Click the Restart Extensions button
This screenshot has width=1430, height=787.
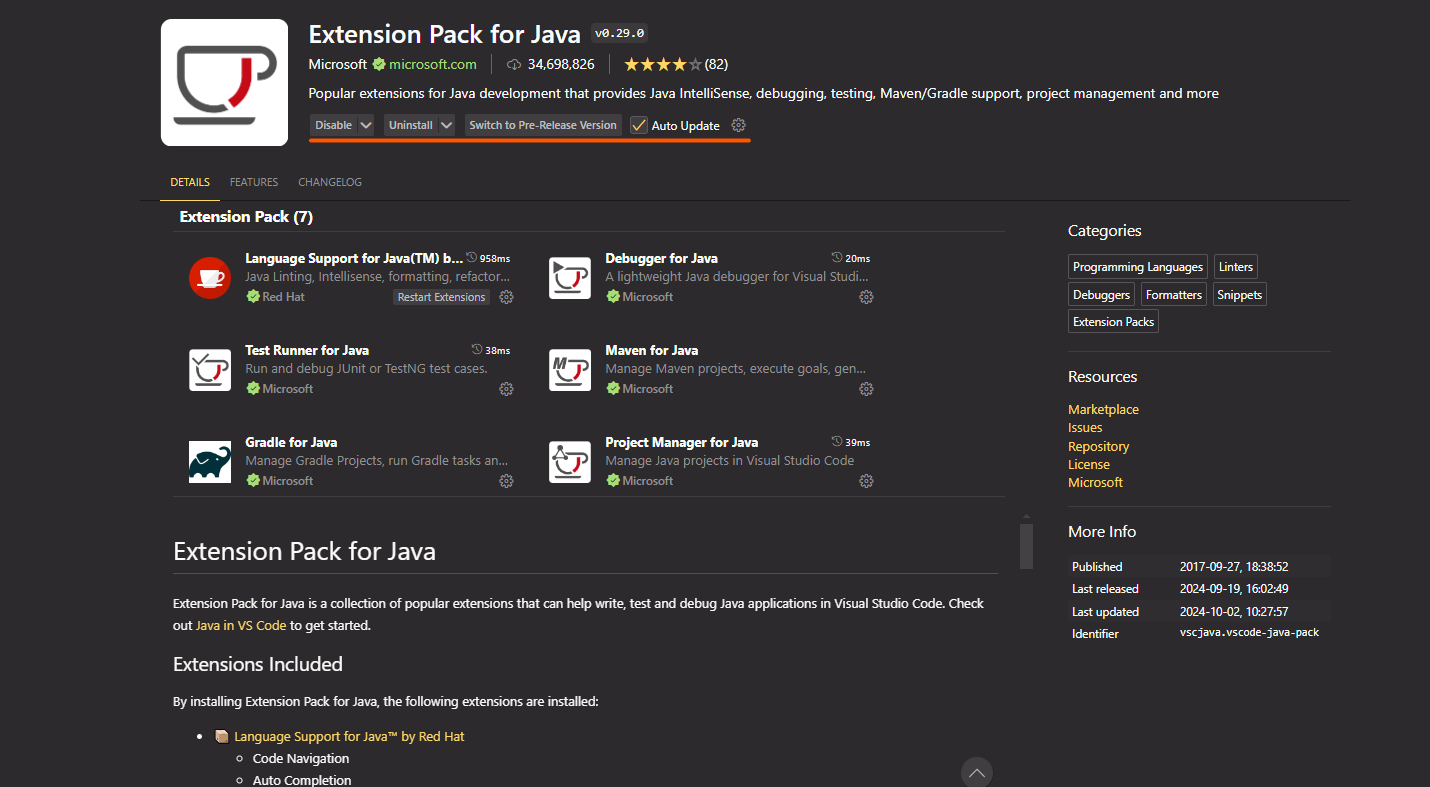pyautogui.click(x=441, y=297)
